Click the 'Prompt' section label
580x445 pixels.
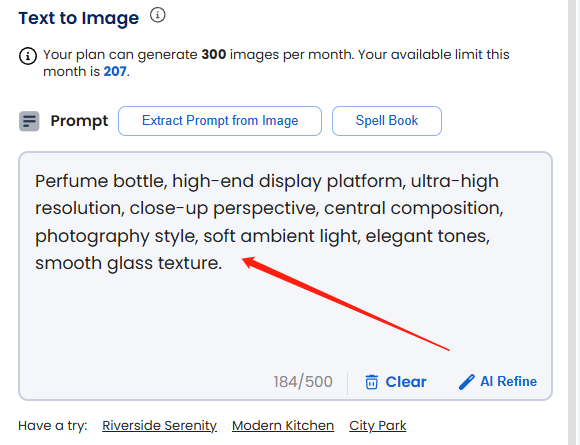[80, 121]
